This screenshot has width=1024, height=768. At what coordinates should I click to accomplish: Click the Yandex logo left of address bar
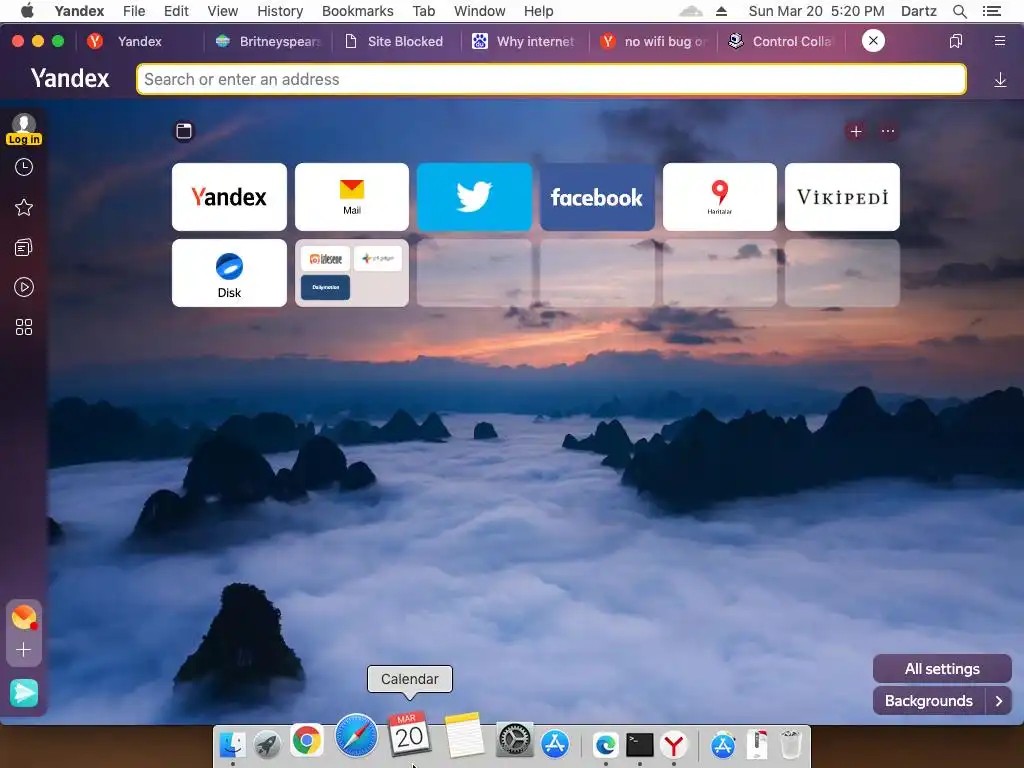[x=70, y=78]
